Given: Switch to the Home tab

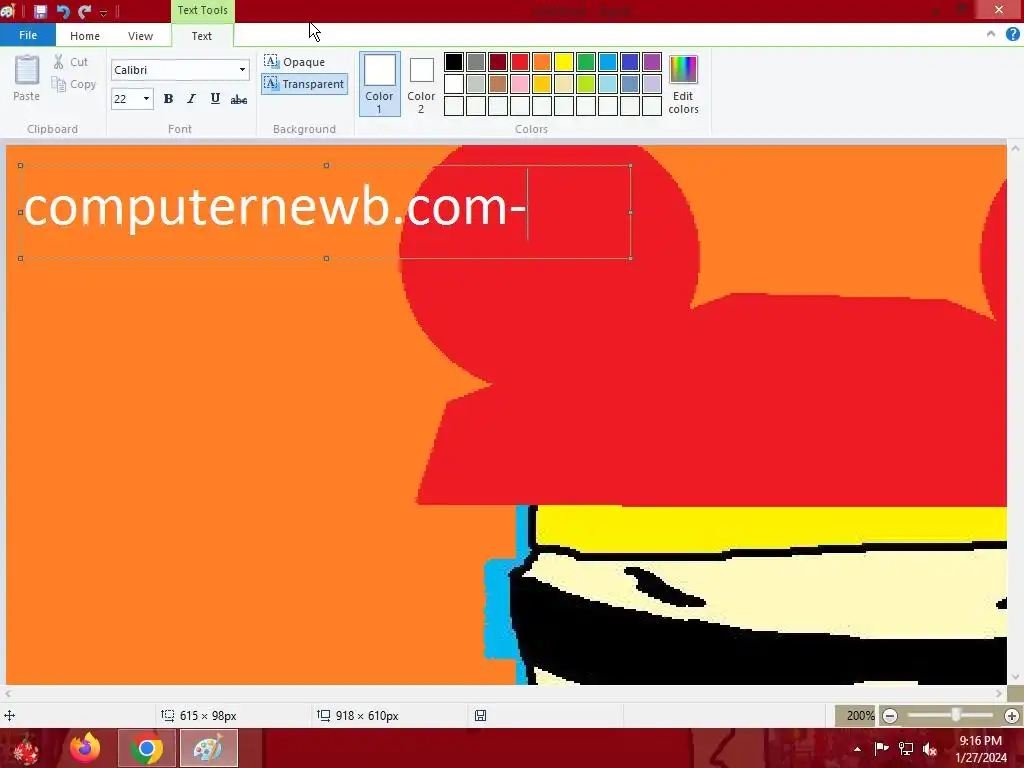Looking at the screenshot, I should tap(85, 36).
